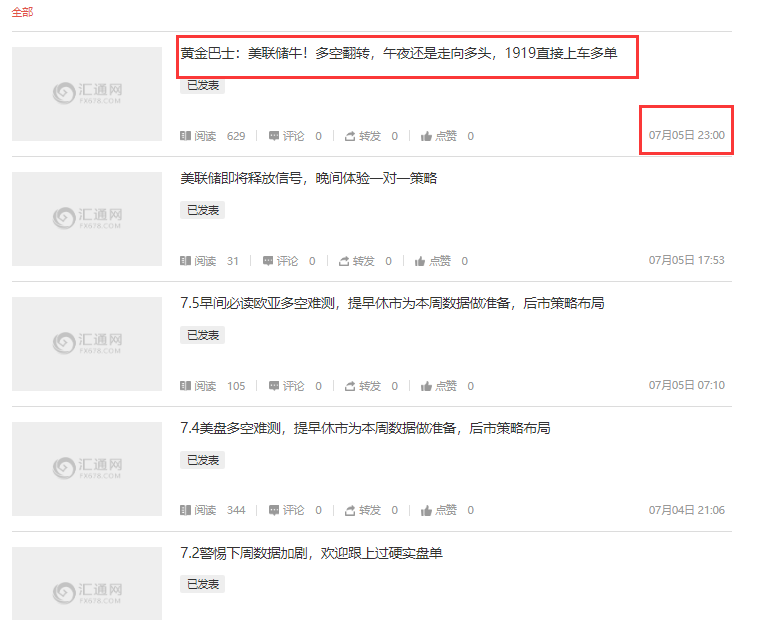Click 评论 icon on 7.5早间必读 article
The height and width of the screenshot is (620, 771).
(274, 386)
